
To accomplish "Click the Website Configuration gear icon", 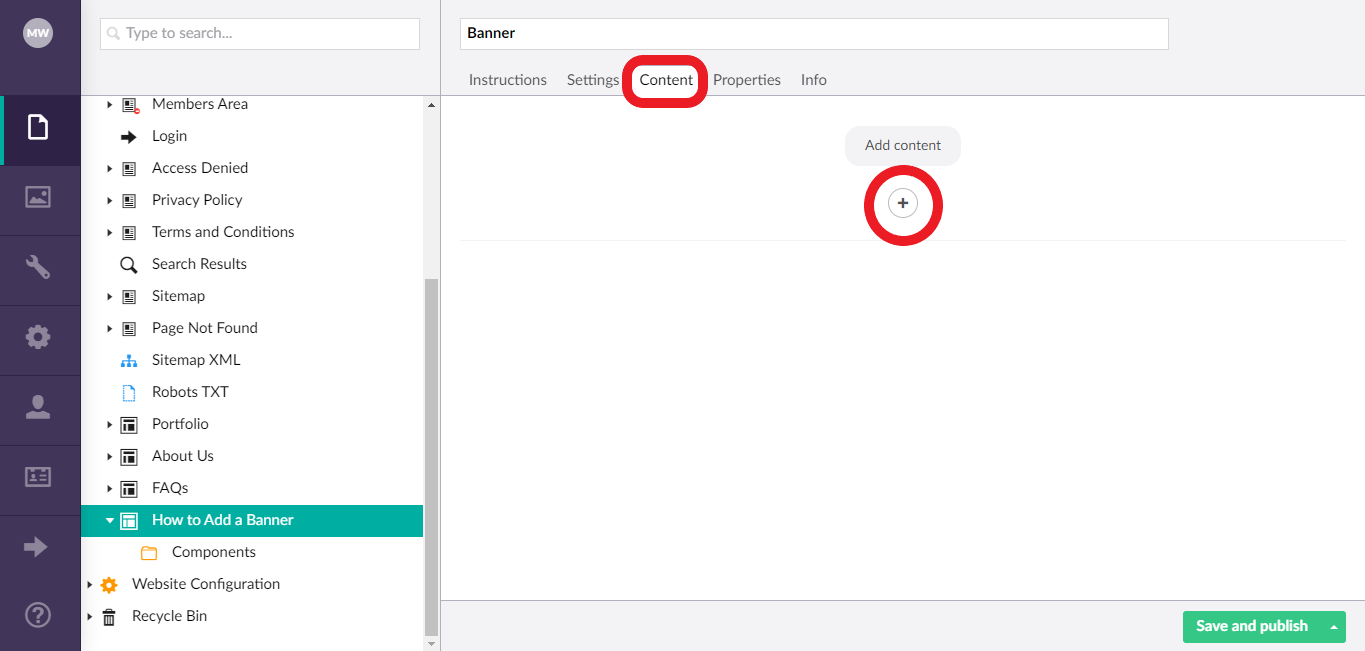I will (109, 585).
